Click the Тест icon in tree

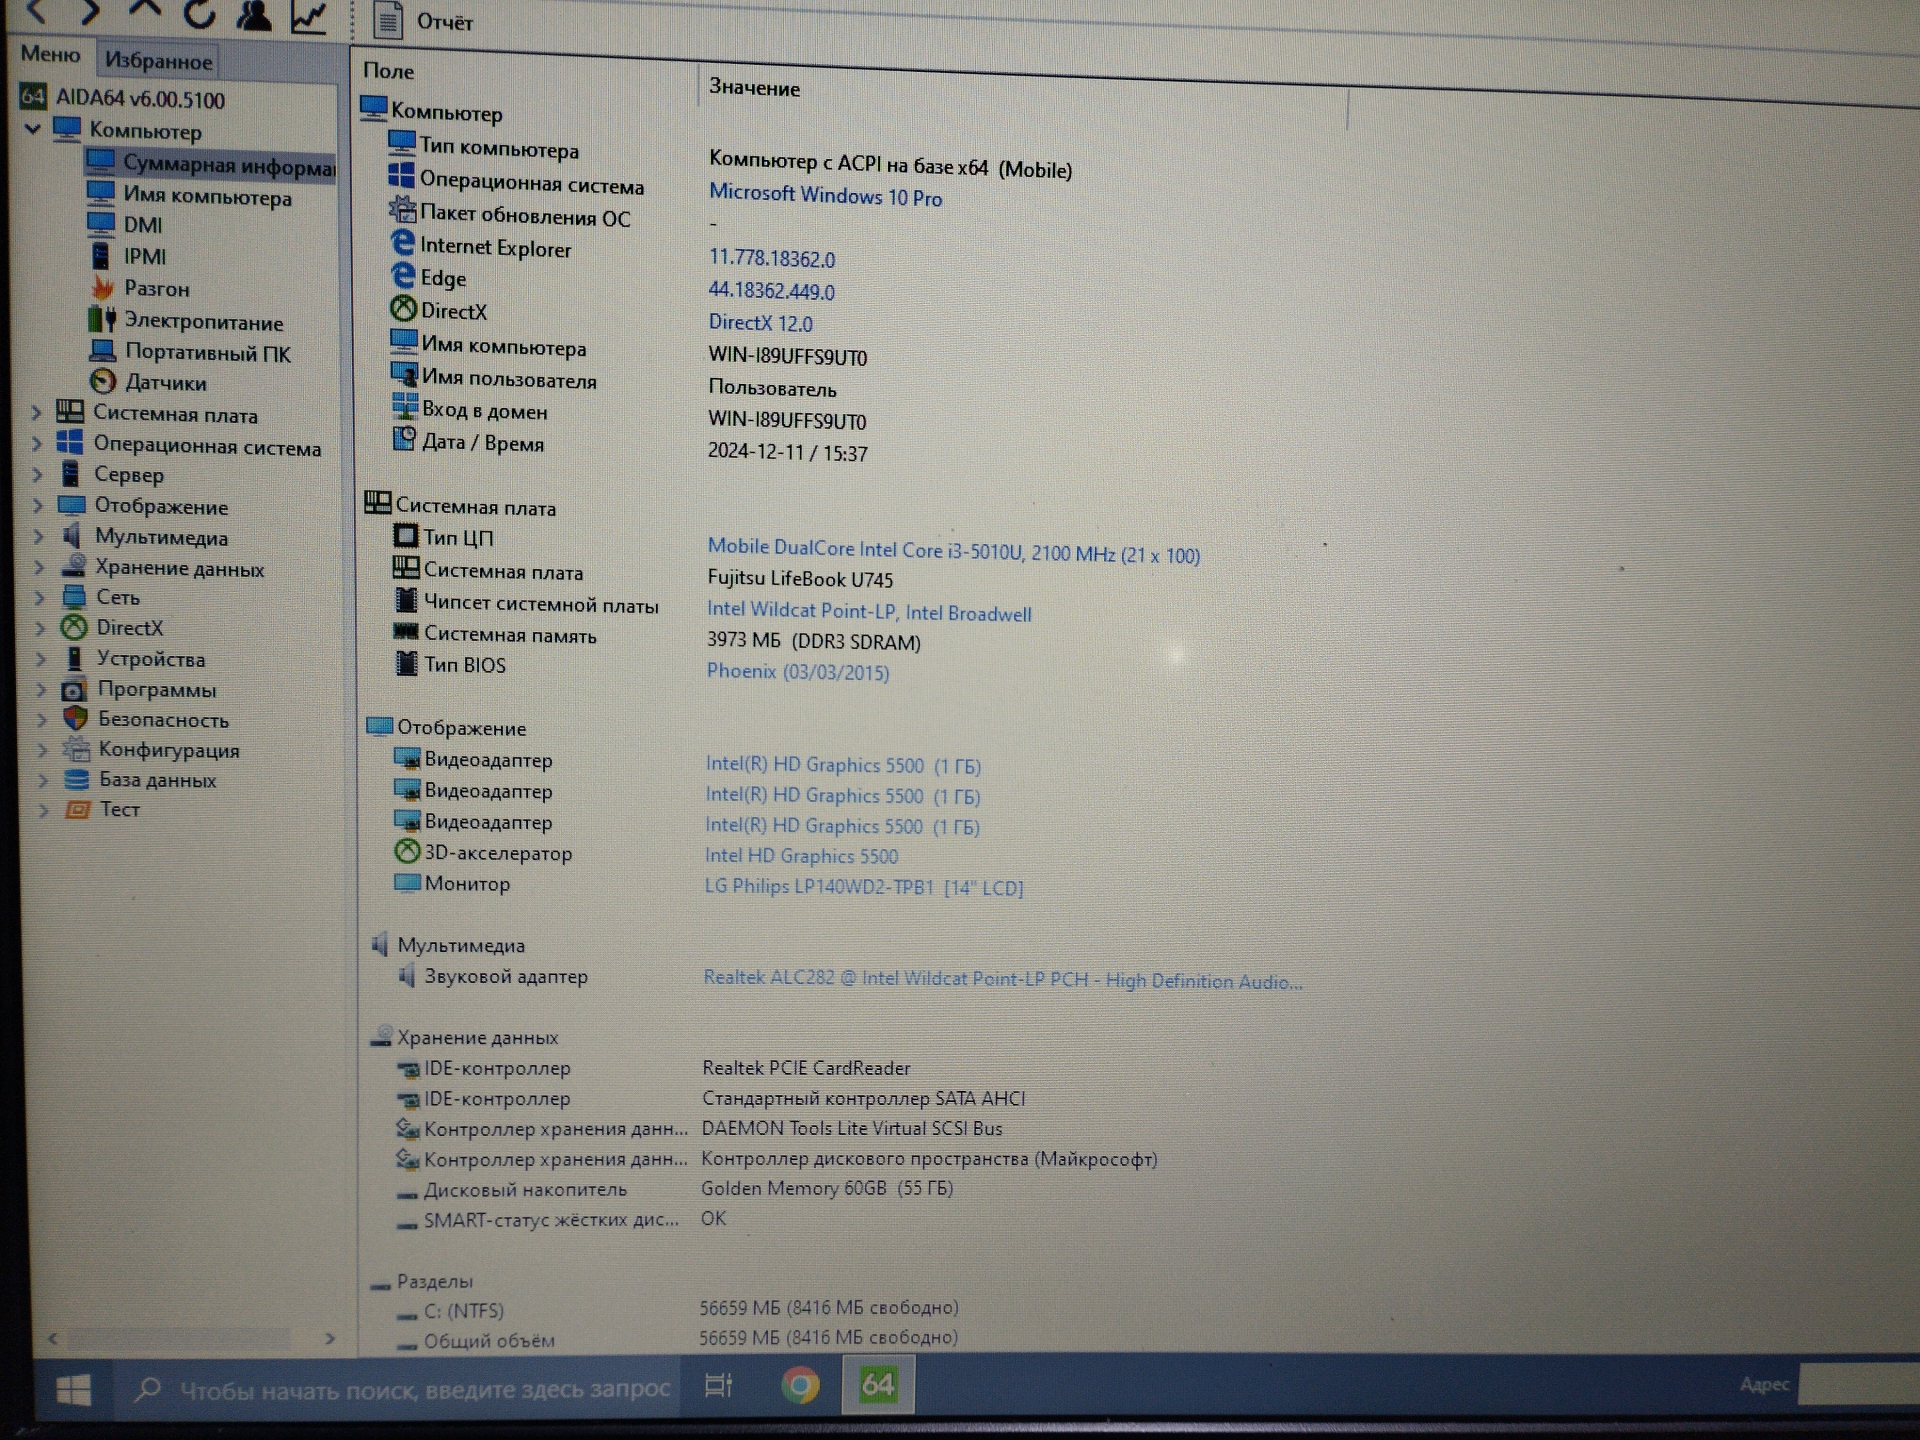point(78,809)
